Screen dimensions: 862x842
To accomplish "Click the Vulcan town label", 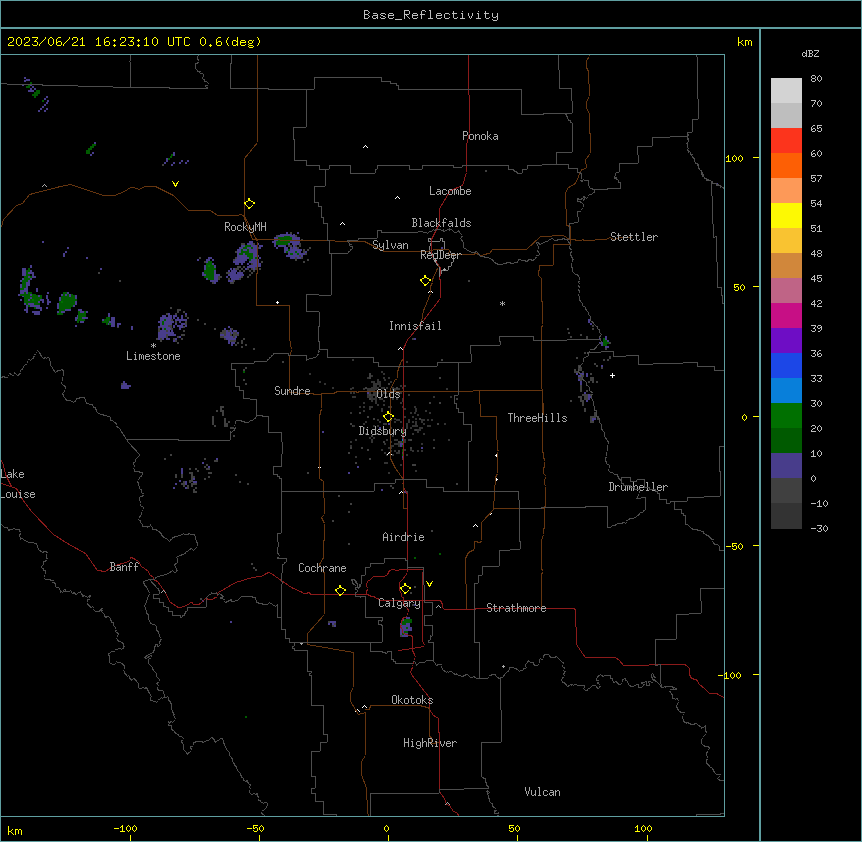I will (543, 792).
